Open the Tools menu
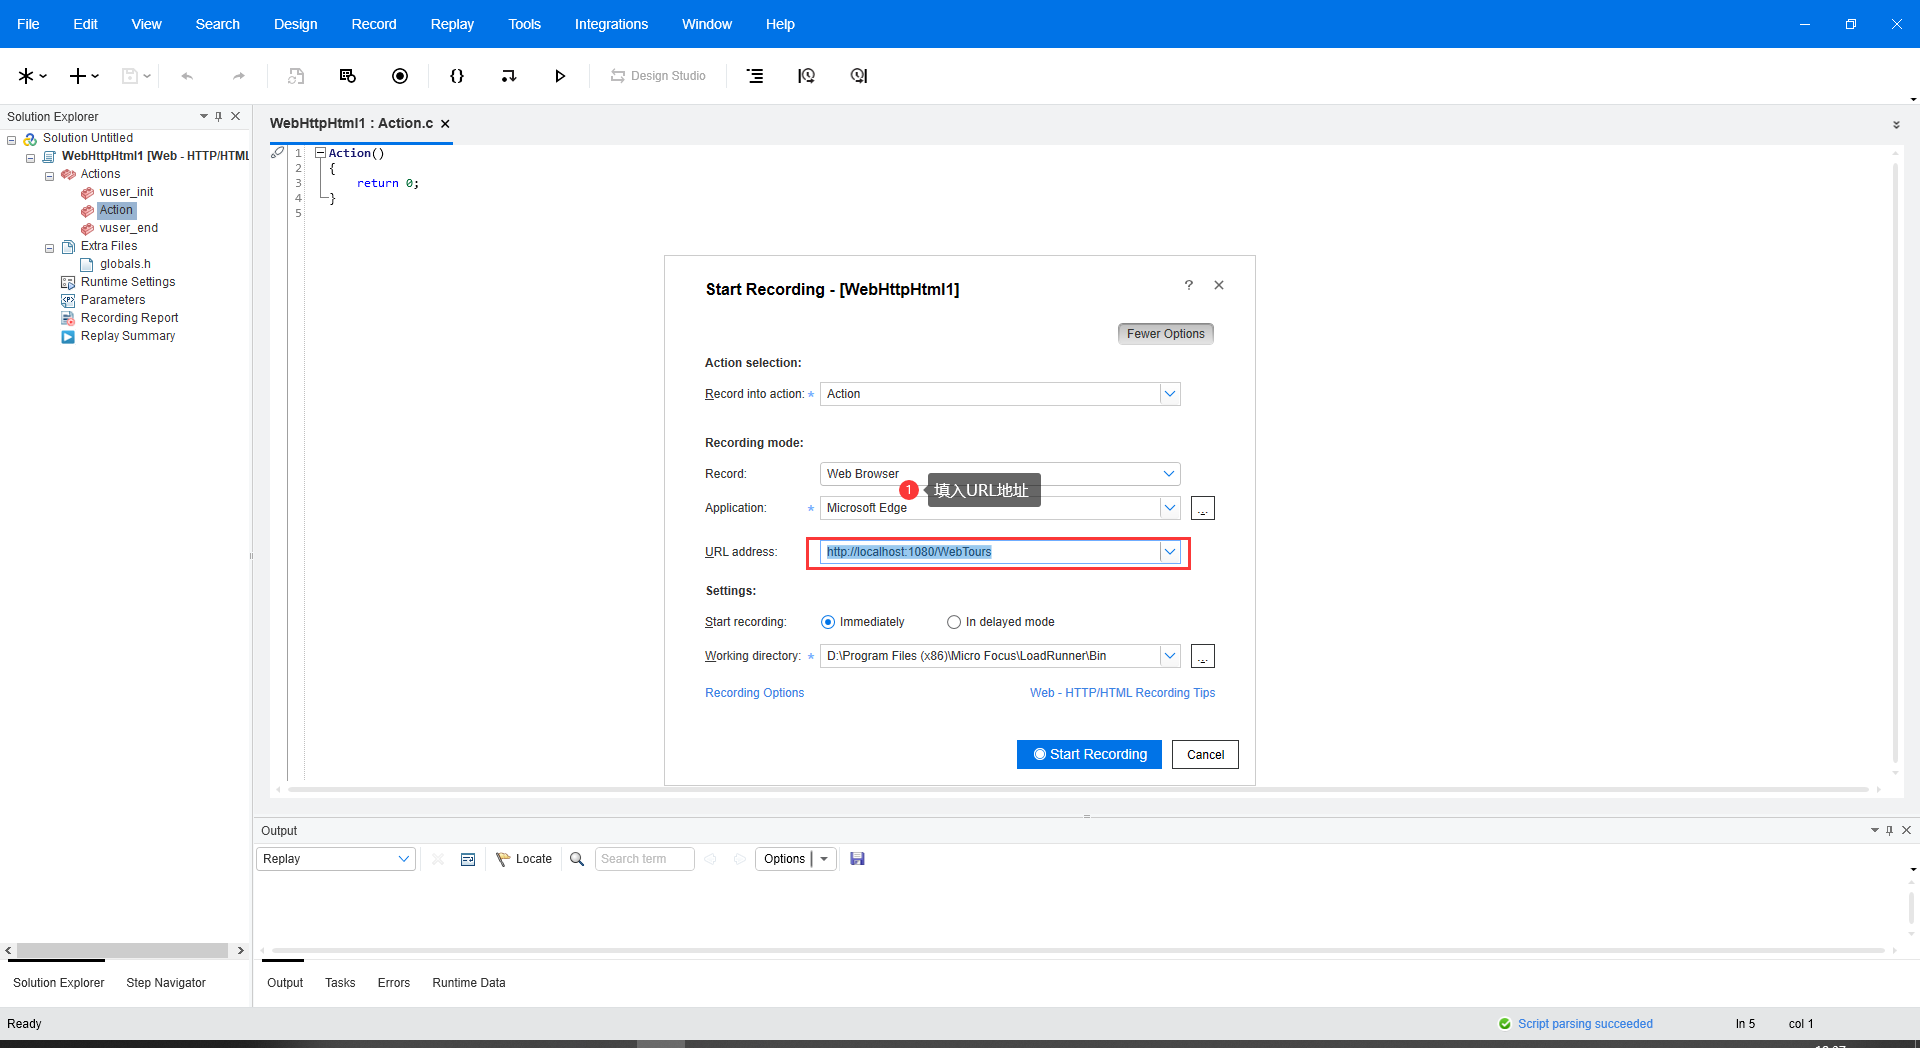1920x1048 pixels. click(x=524, y=24)
